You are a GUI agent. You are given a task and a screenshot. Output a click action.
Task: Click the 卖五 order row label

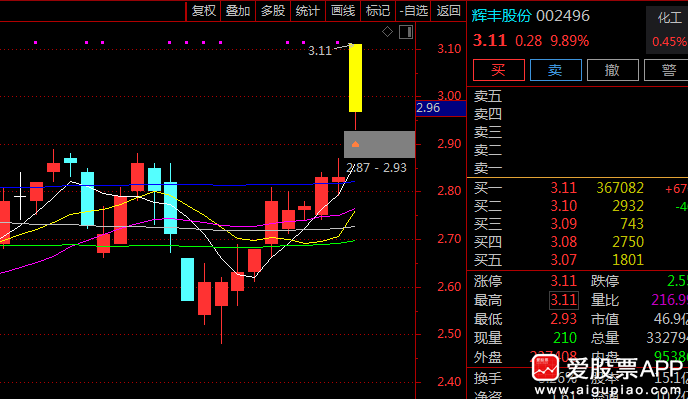pos(488,96)
